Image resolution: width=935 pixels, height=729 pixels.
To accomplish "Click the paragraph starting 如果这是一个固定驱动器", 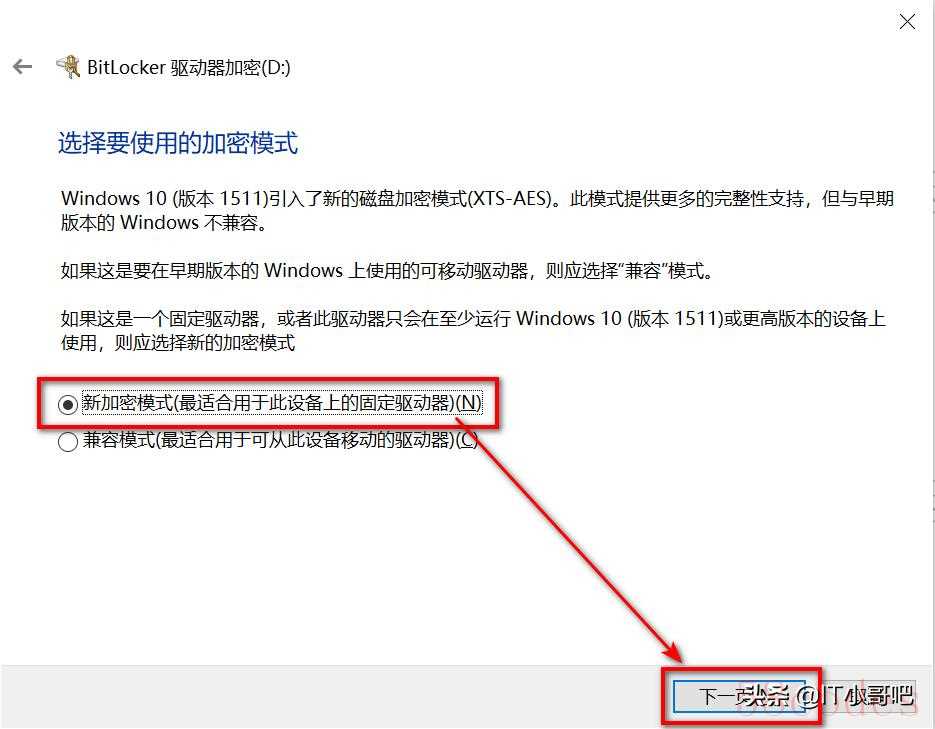I will (473, 331).
